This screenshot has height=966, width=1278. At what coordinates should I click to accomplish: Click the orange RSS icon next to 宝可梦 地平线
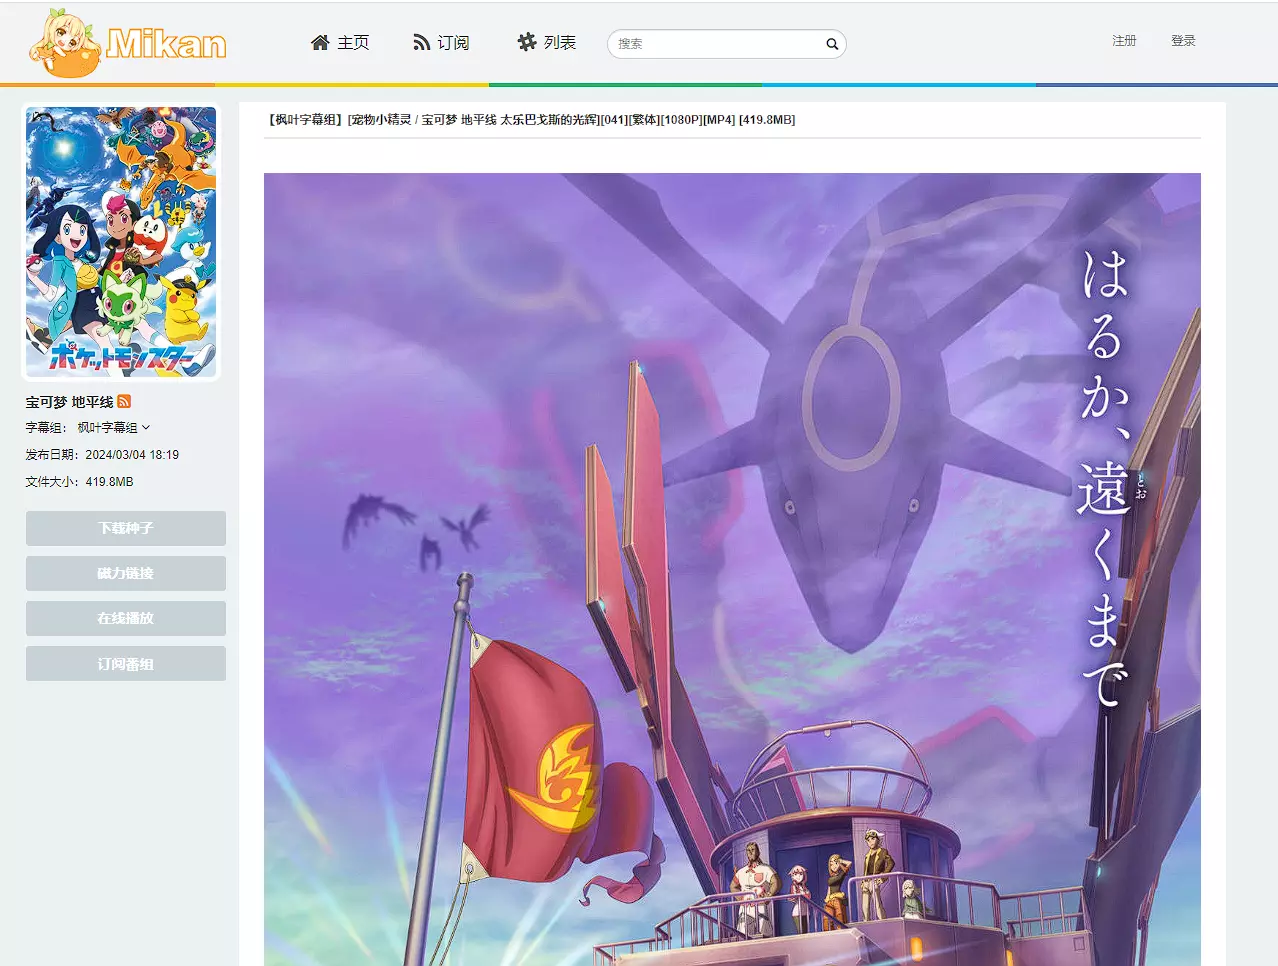[x=124, y=401]
